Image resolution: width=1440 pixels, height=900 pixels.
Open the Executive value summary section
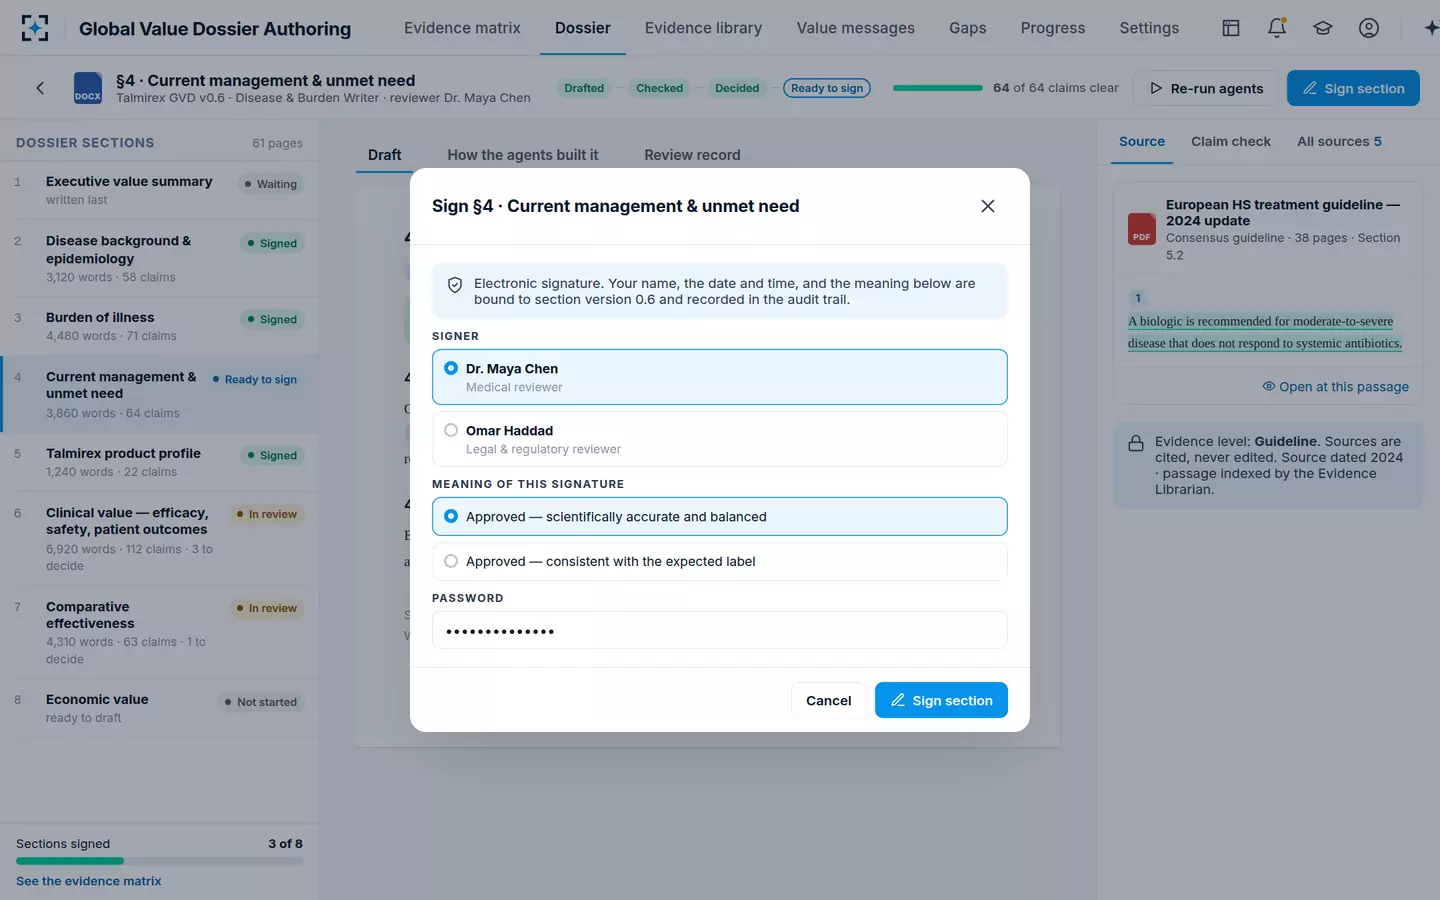tap(160, 190)
